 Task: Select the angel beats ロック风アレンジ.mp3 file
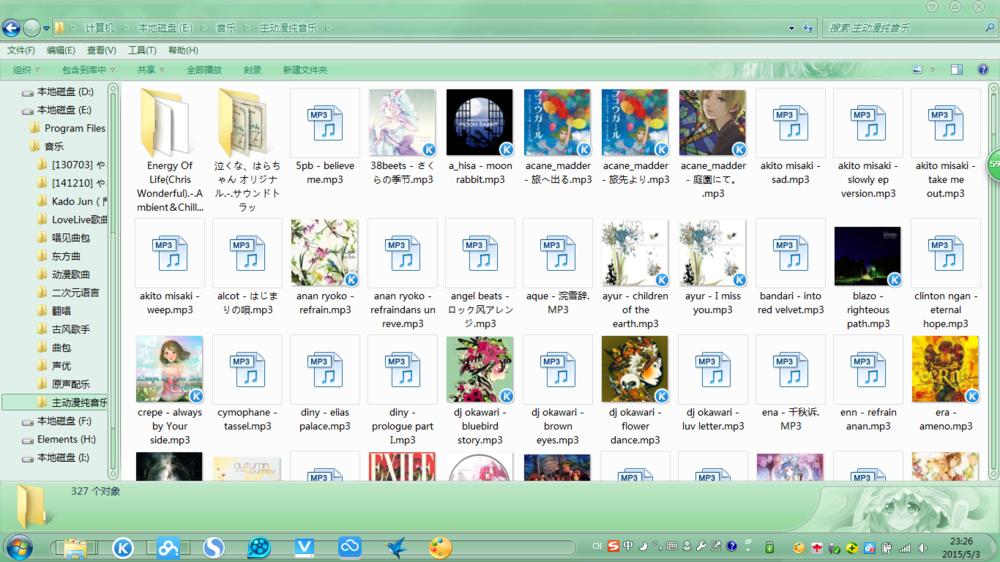click(480, 274)
